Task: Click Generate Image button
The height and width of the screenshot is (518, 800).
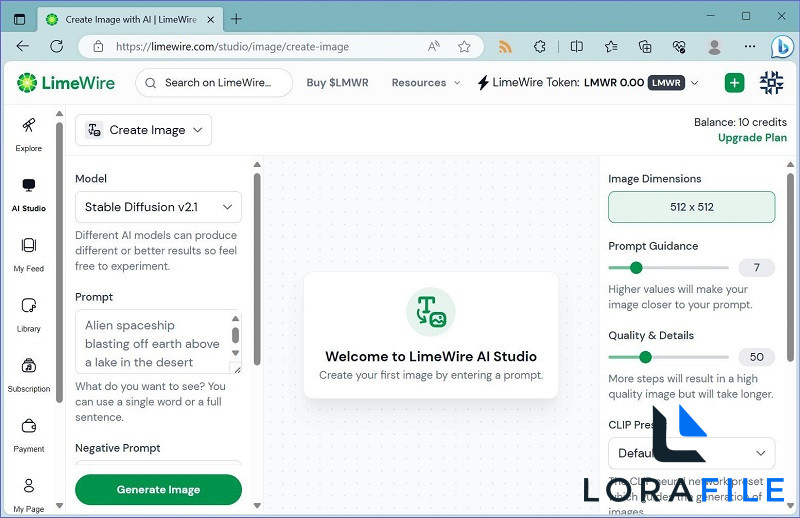Action: click(158, 489)
